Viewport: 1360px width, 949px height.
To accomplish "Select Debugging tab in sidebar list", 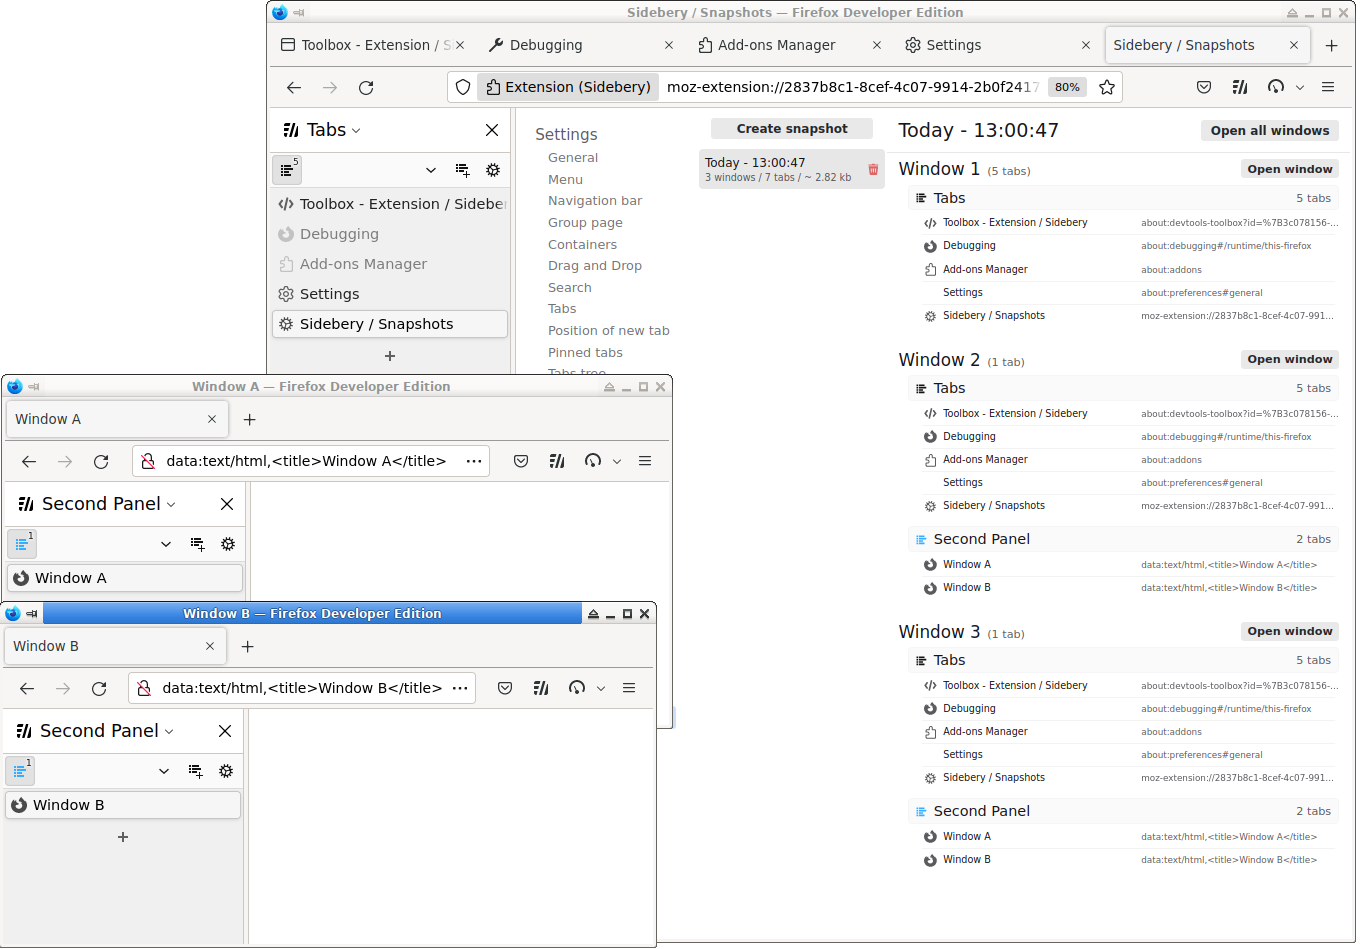I will pyautogui.click(x=390, y=234).
